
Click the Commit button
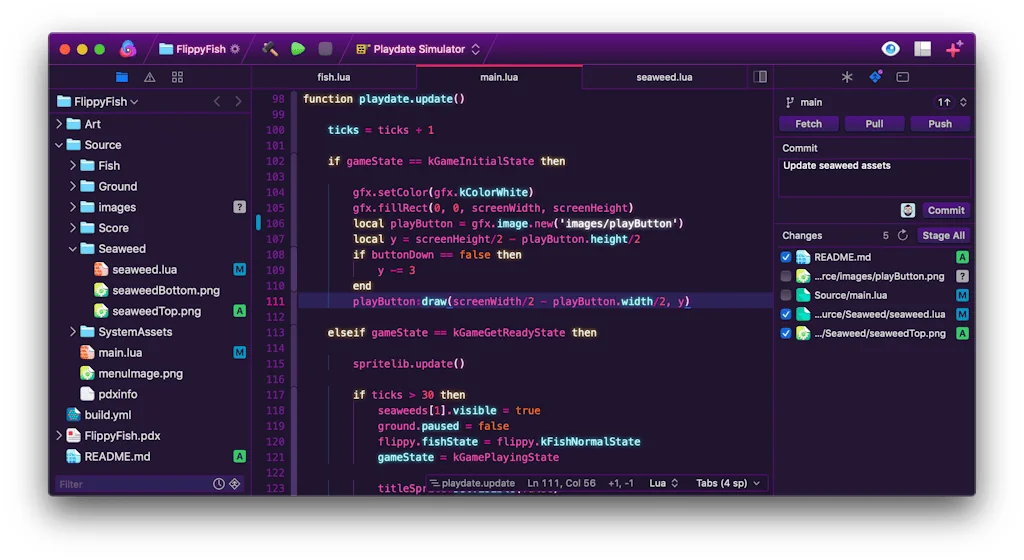[x=946, y=210]
